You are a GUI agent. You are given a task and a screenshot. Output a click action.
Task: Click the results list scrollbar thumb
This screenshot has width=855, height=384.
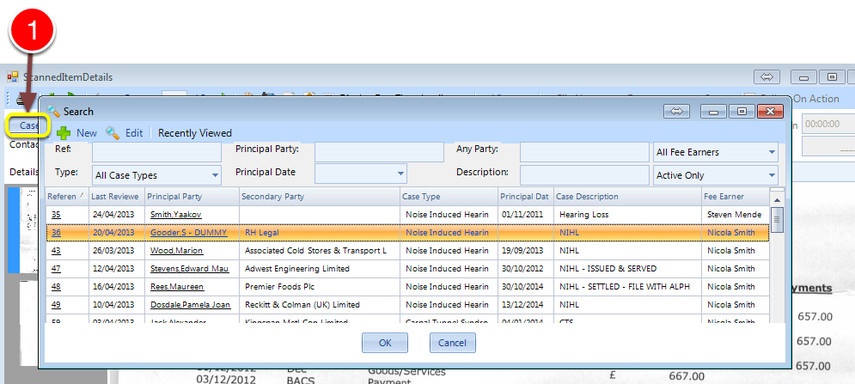[778, 220]
